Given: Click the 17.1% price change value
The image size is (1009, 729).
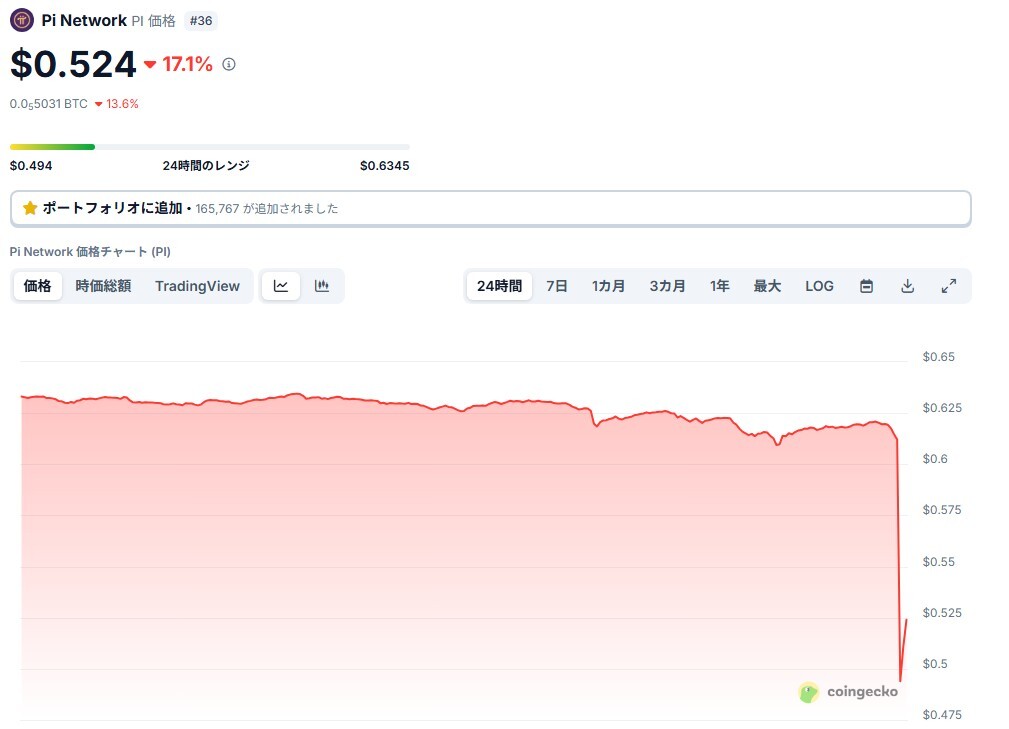Looking at the screenshot, I should 187,64.
